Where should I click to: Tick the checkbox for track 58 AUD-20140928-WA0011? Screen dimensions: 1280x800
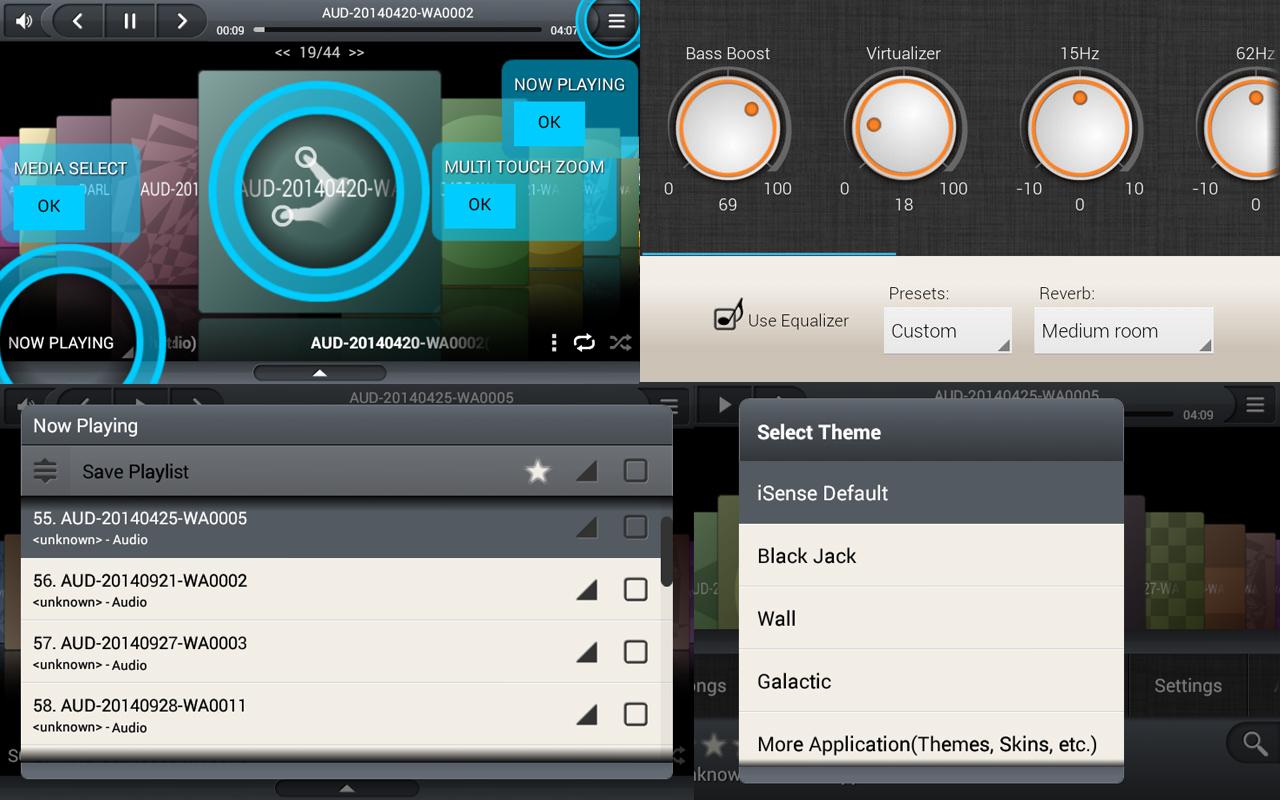[636, 714]
